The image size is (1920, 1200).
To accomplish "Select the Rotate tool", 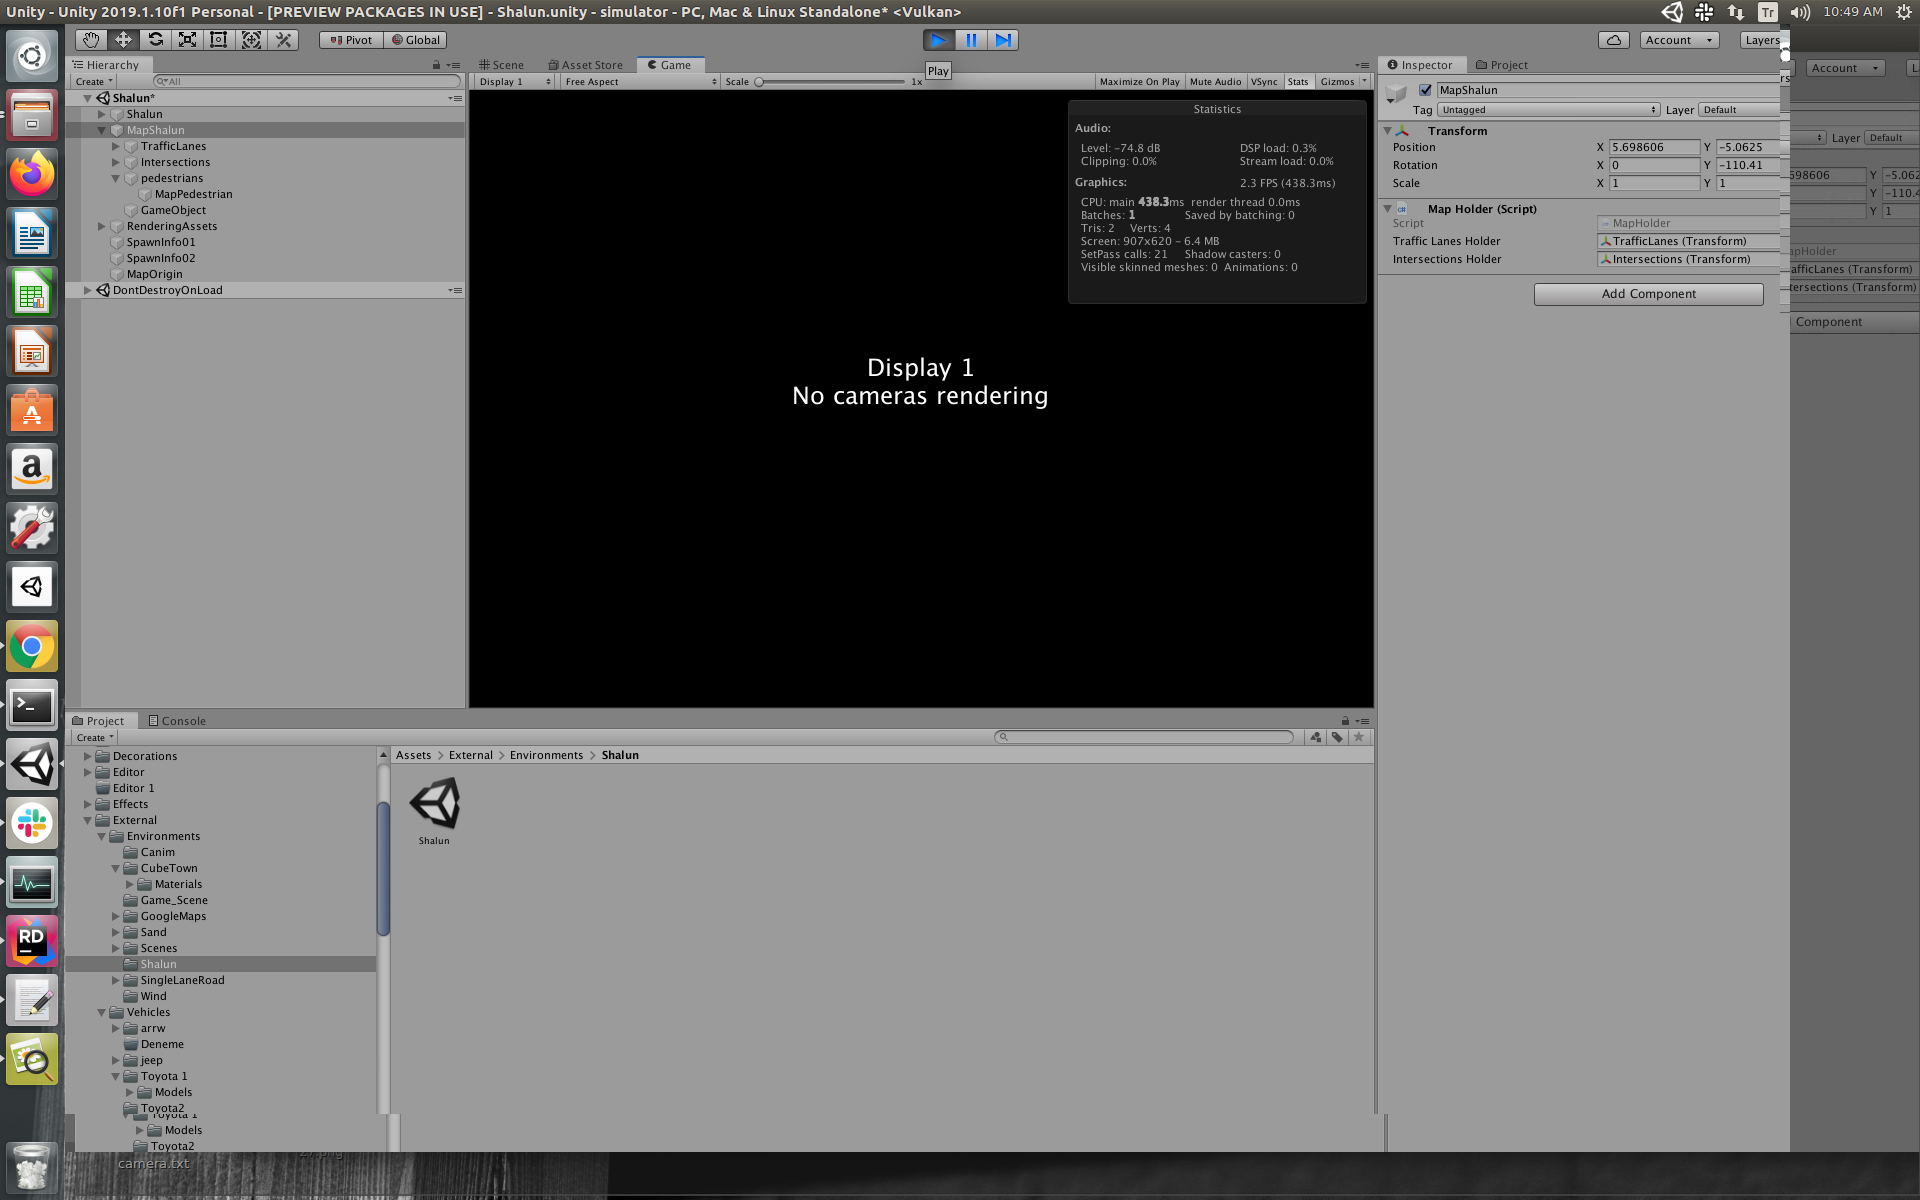I will [156, 39].
